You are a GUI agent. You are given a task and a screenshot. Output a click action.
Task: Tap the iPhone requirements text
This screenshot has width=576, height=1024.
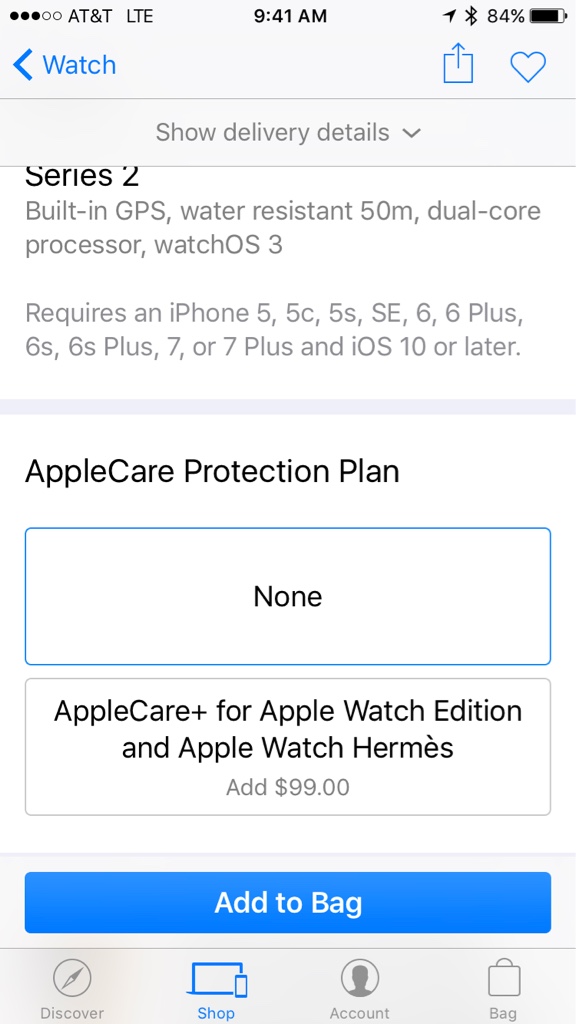pyautogui.click(x=274, y=330)
